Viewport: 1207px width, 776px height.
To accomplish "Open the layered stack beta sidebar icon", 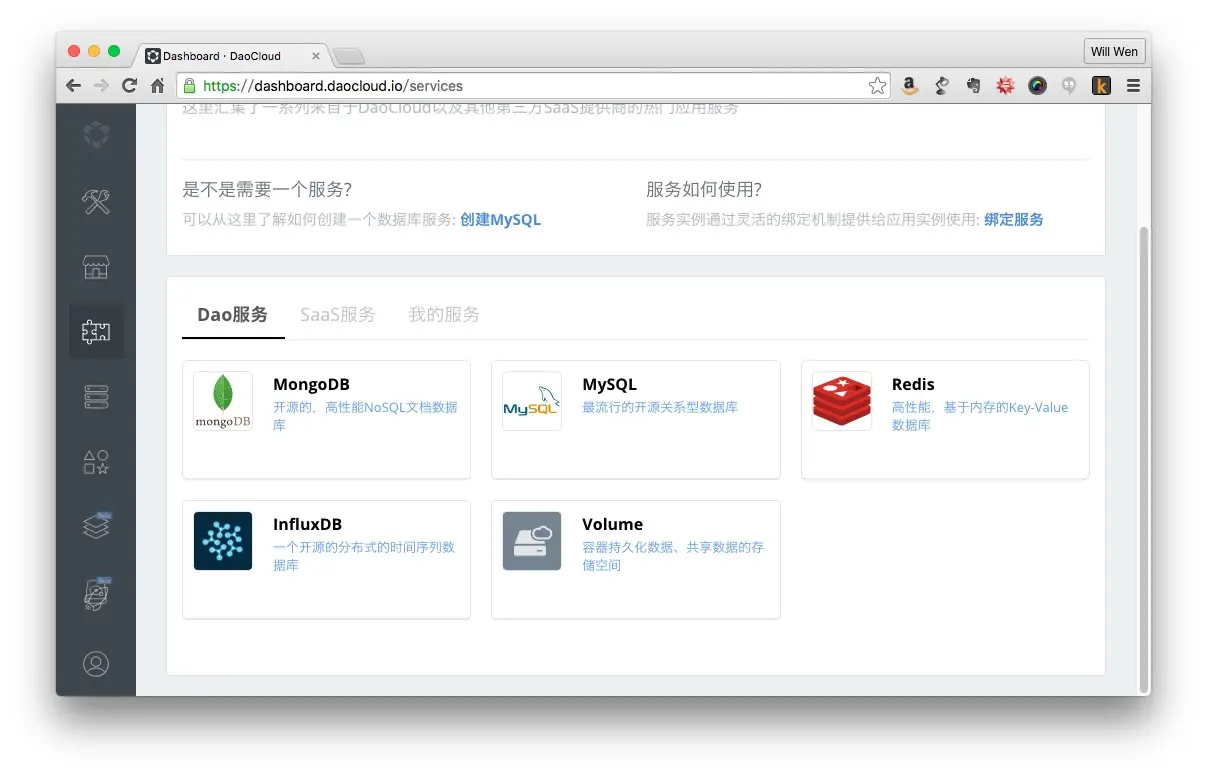I will pyautogui.click(x=96, y=526).
